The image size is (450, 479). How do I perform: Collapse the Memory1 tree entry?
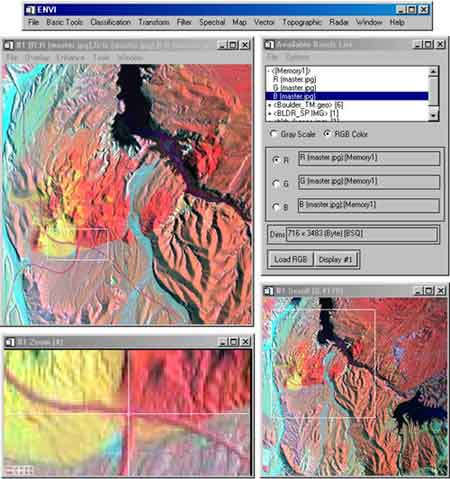[269, 71]
